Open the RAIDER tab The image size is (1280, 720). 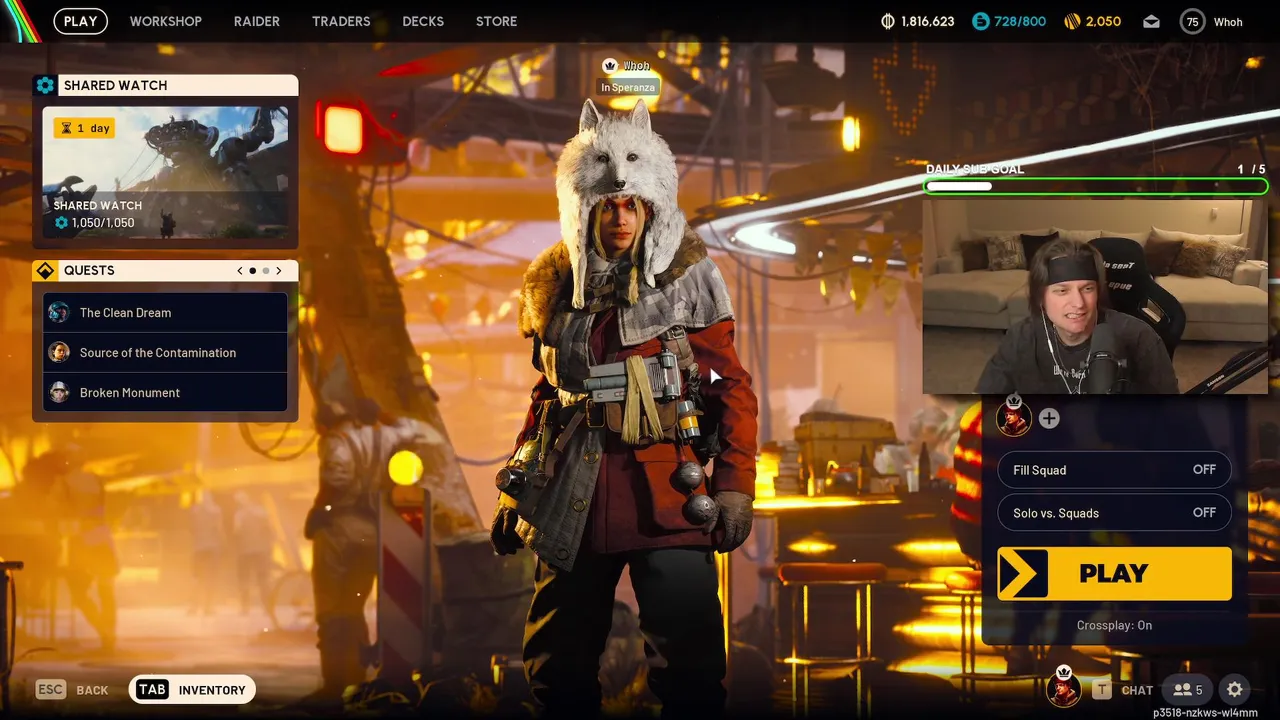pos(257,21)
